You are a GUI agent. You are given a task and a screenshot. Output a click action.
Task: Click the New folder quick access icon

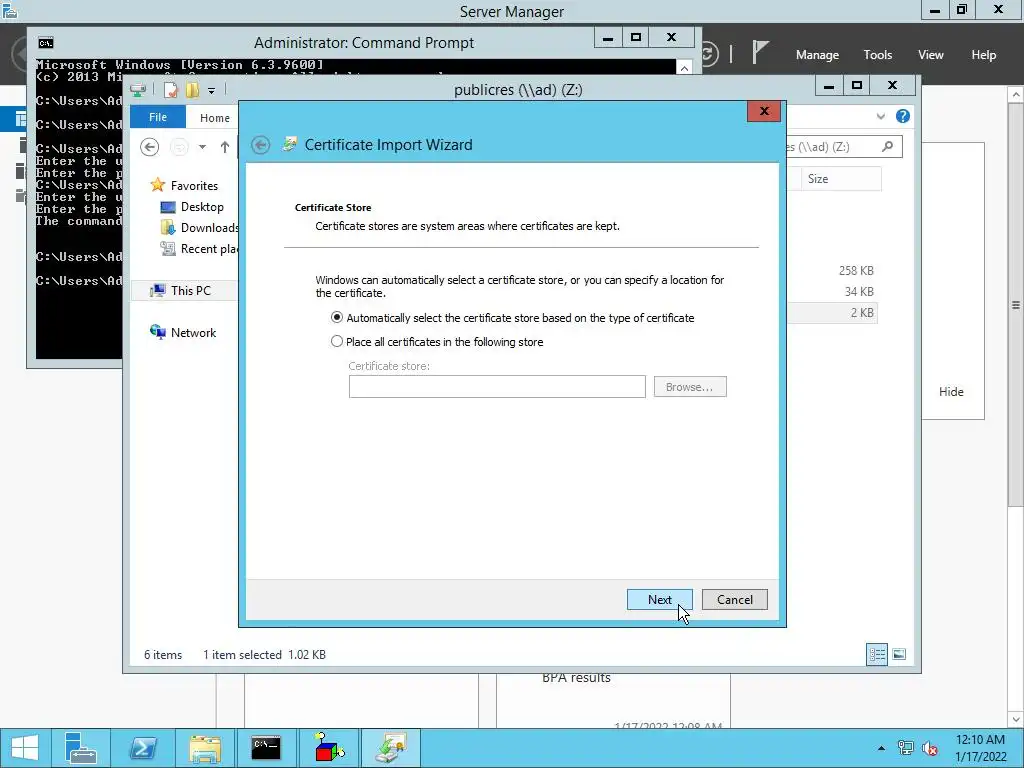coord(192,89)
